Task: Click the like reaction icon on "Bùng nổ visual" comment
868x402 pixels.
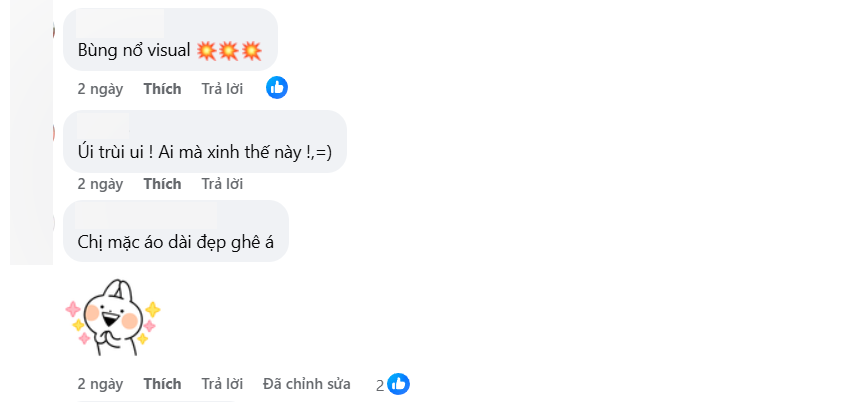Action: point(277,88)
